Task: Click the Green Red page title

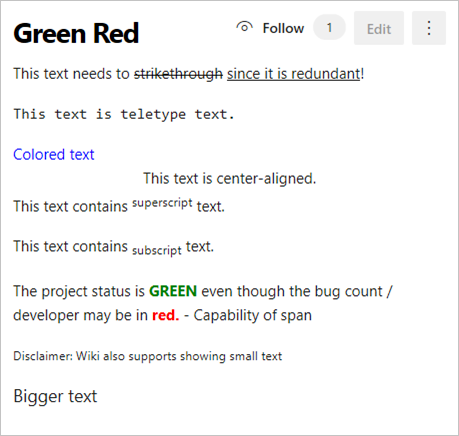Action: pos(76,33)
